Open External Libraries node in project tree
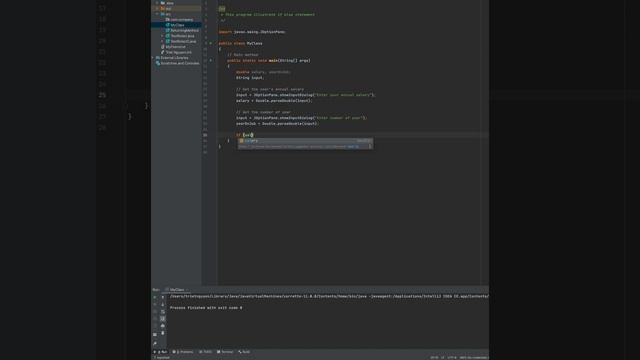The width and height of the screenshot is (640, 360). pos(174,58)
